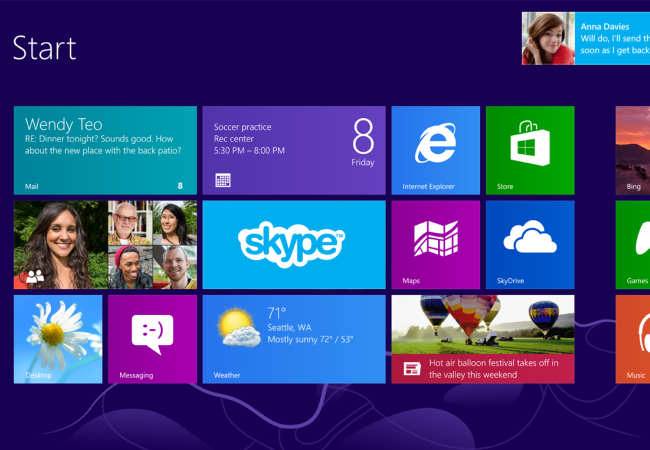650x450 pixels.
Task: Click the Start heading text
Action: click(44, 48)
